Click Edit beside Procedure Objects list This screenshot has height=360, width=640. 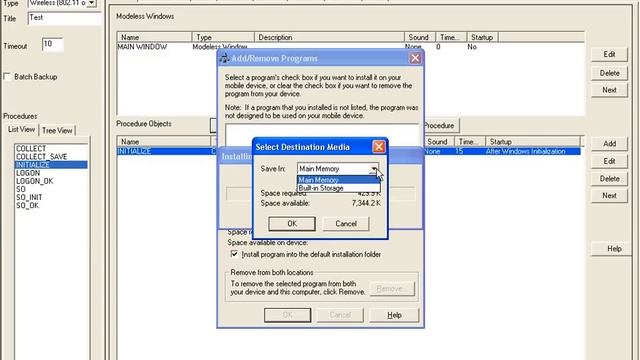[609, 161]
